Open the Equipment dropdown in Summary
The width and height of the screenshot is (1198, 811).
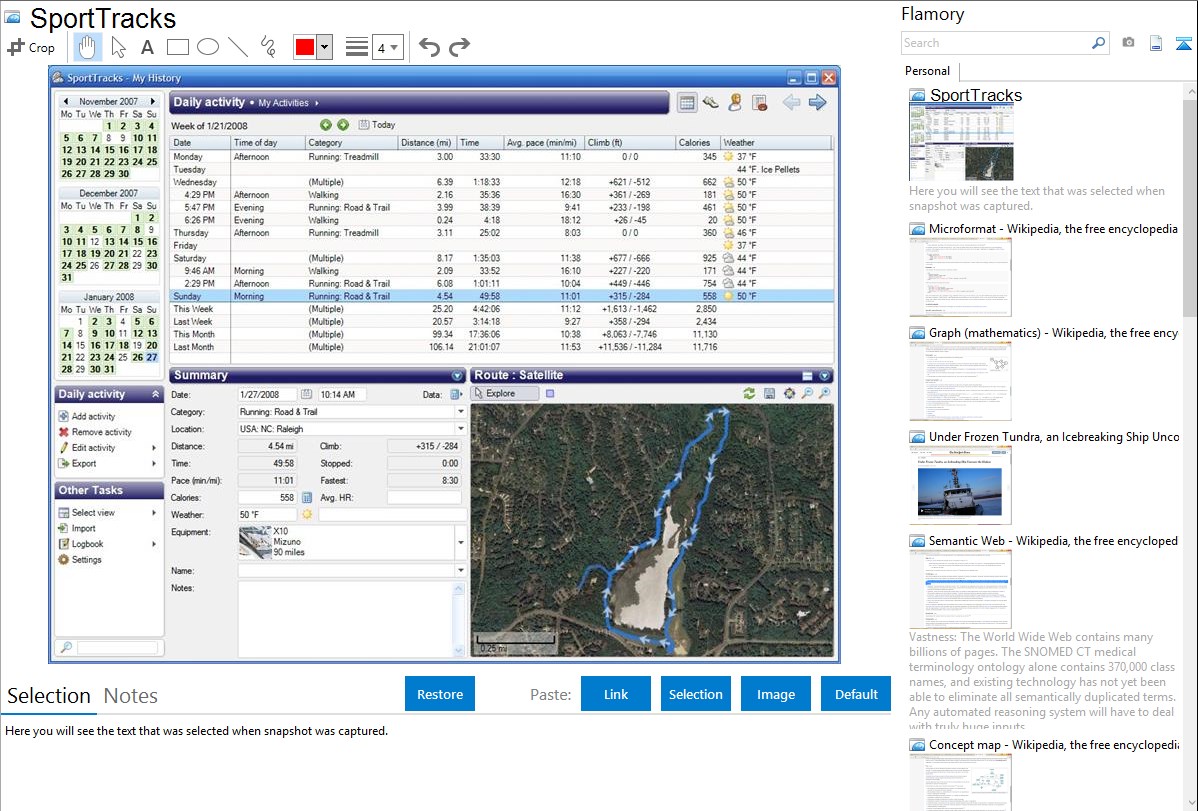(461, 543)
